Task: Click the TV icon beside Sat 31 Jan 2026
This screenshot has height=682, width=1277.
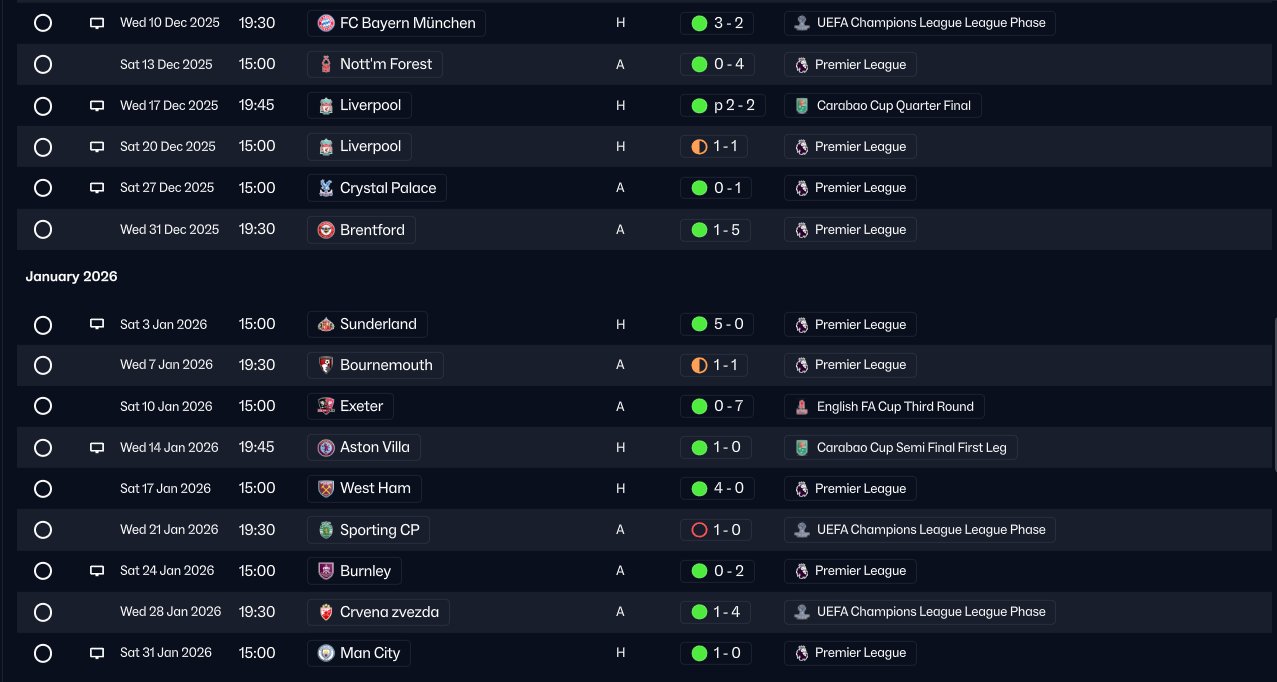Action: tap(97, 653)
